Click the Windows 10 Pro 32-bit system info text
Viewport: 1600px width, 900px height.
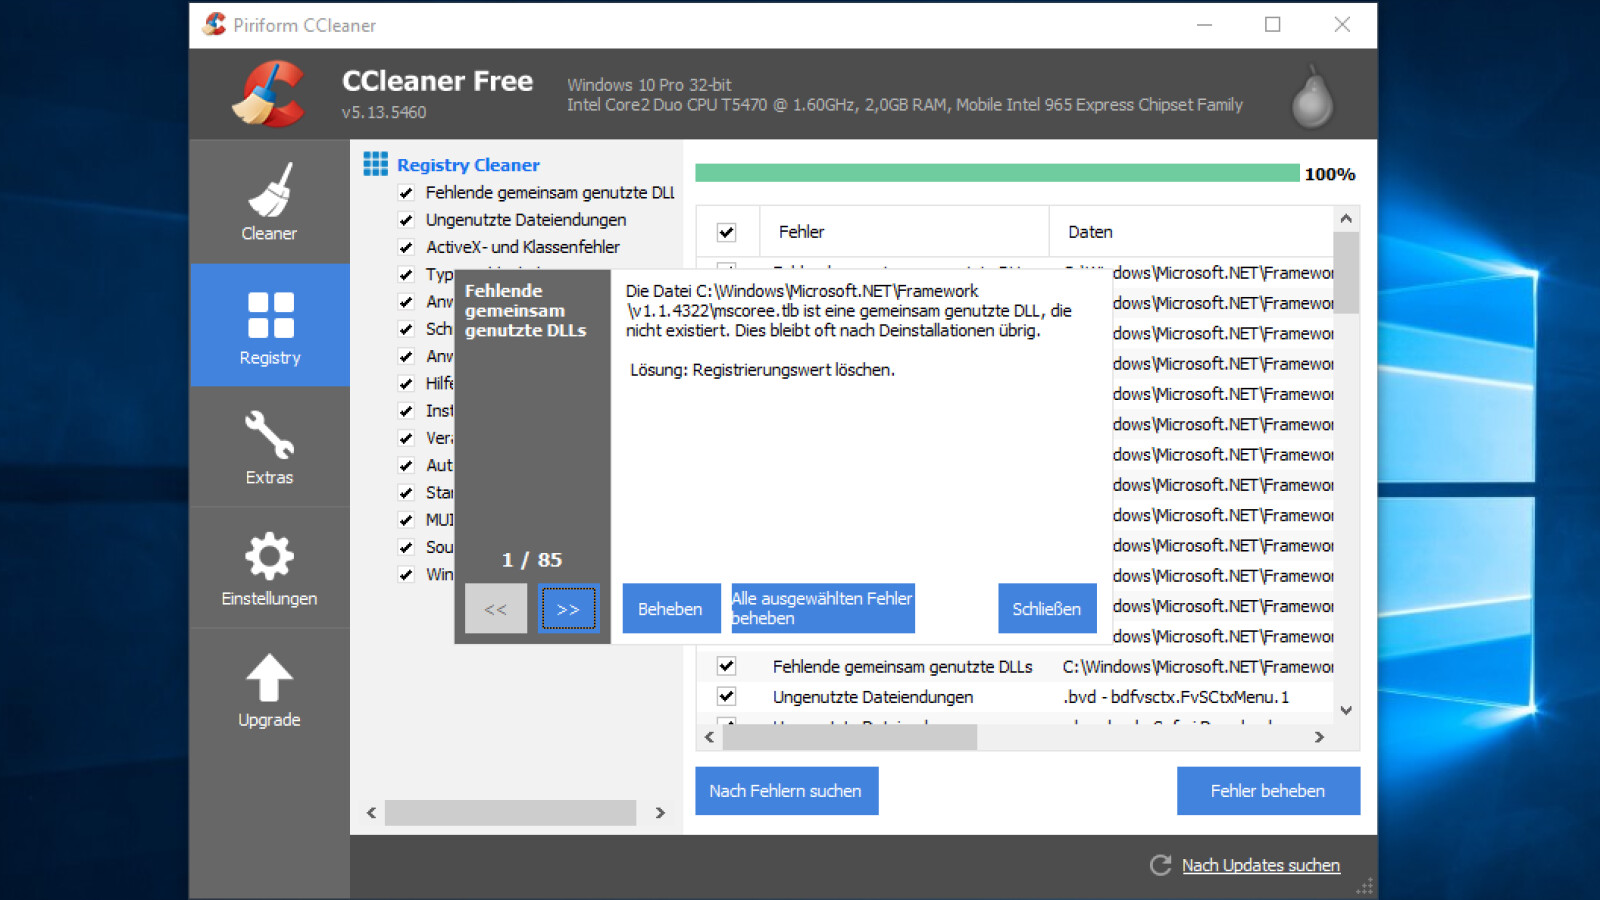649,85
